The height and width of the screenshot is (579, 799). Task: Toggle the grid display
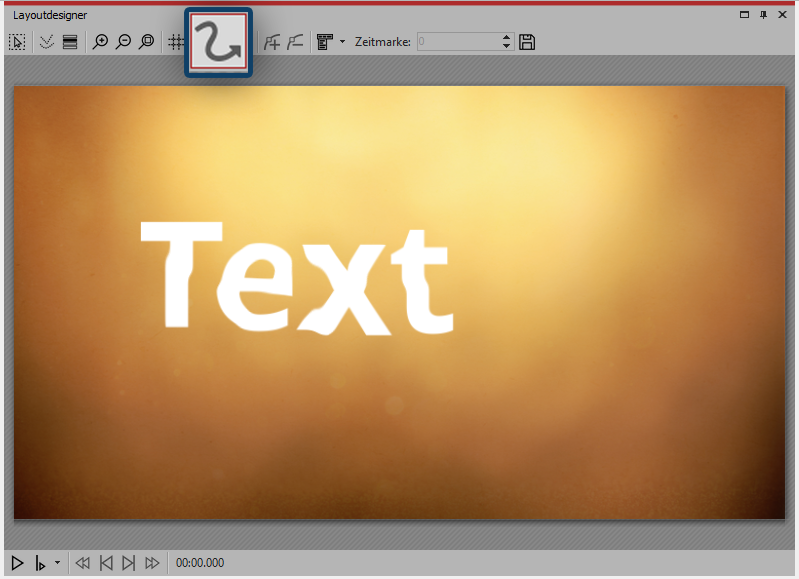[176, 42]
